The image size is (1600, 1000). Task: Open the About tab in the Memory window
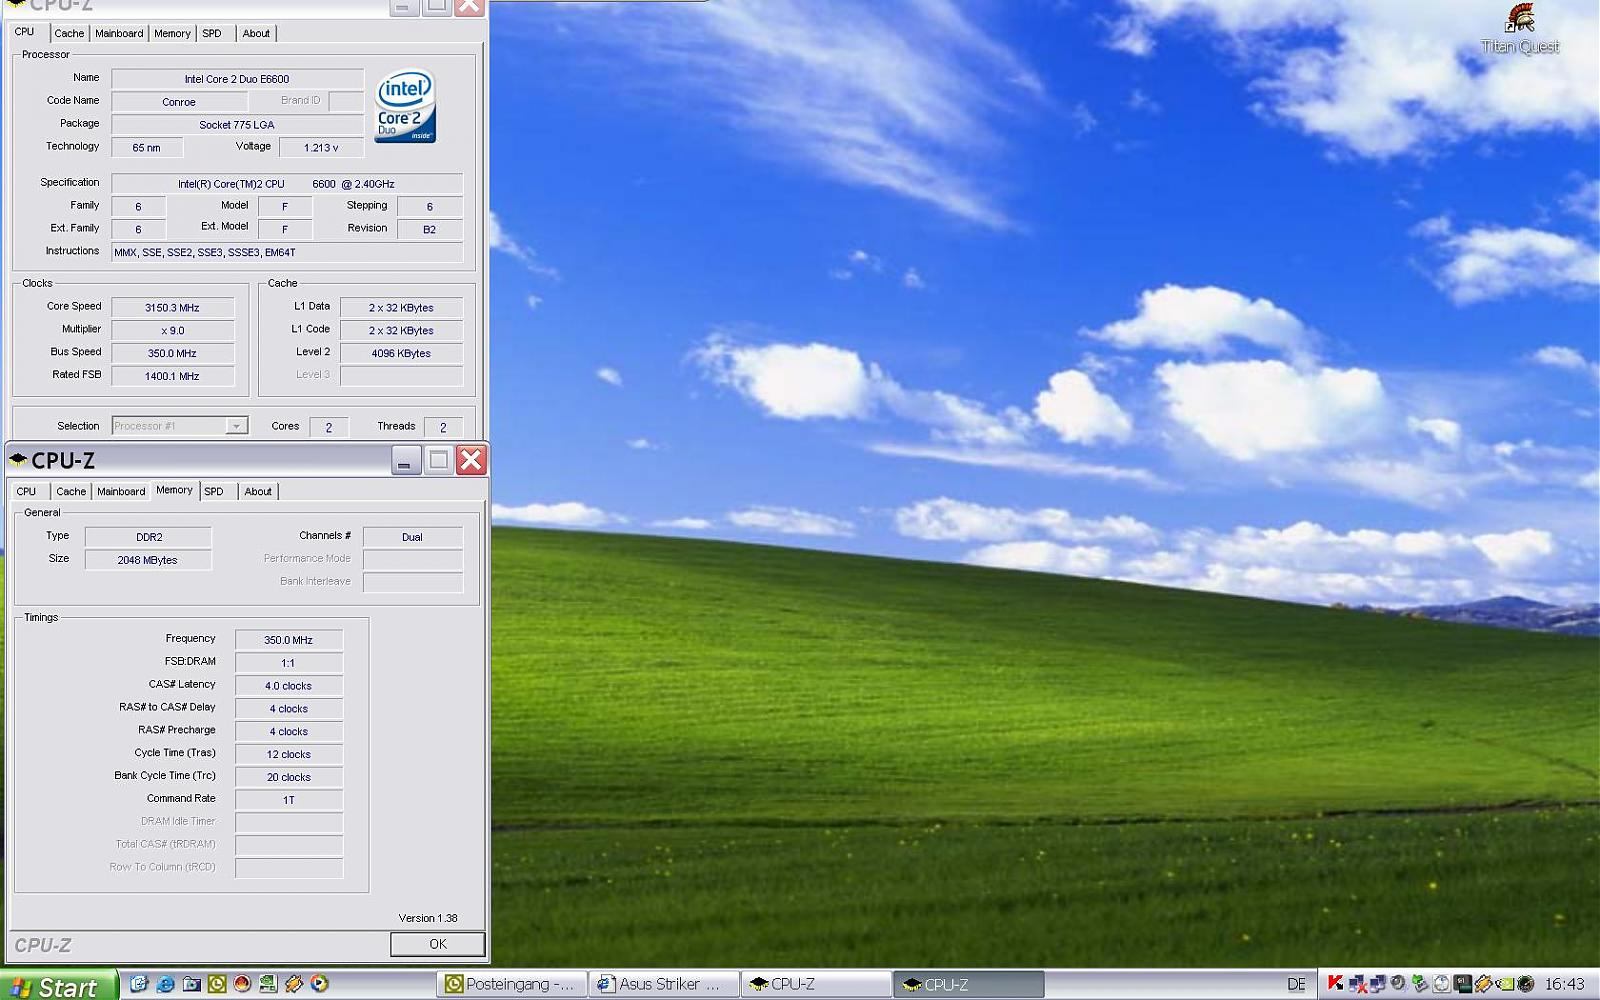coord(258,491)
